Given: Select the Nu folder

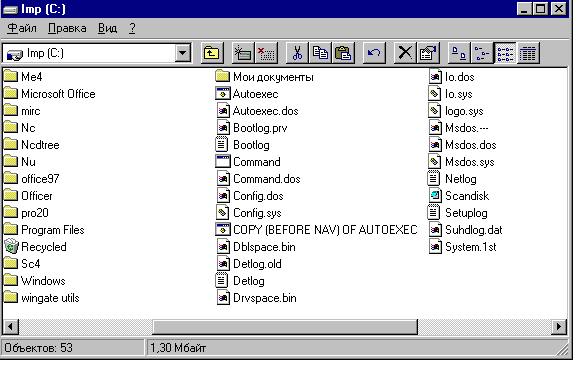Looking at the screenshot, I should click(x=20, y=162).
